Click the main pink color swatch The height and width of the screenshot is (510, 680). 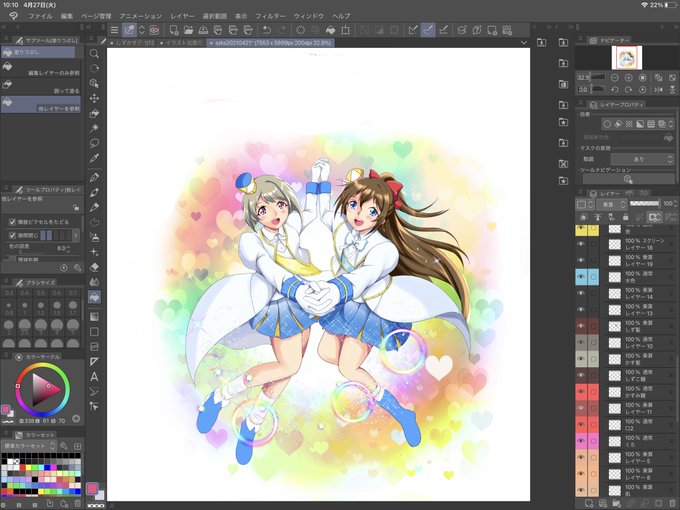(92, 489)
